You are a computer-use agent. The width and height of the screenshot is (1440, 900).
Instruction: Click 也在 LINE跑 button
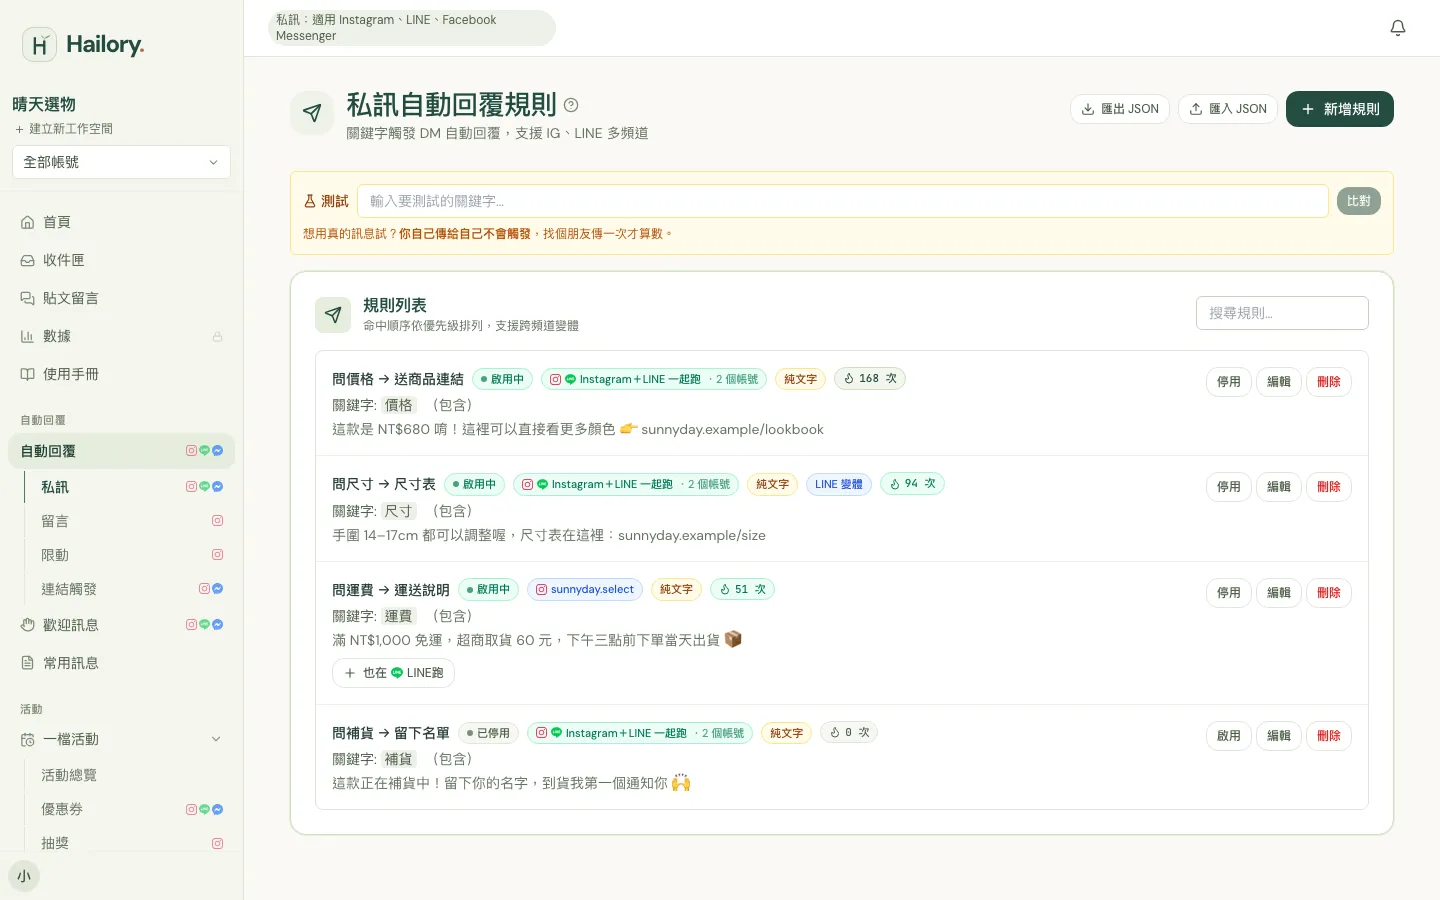(393, 673)
